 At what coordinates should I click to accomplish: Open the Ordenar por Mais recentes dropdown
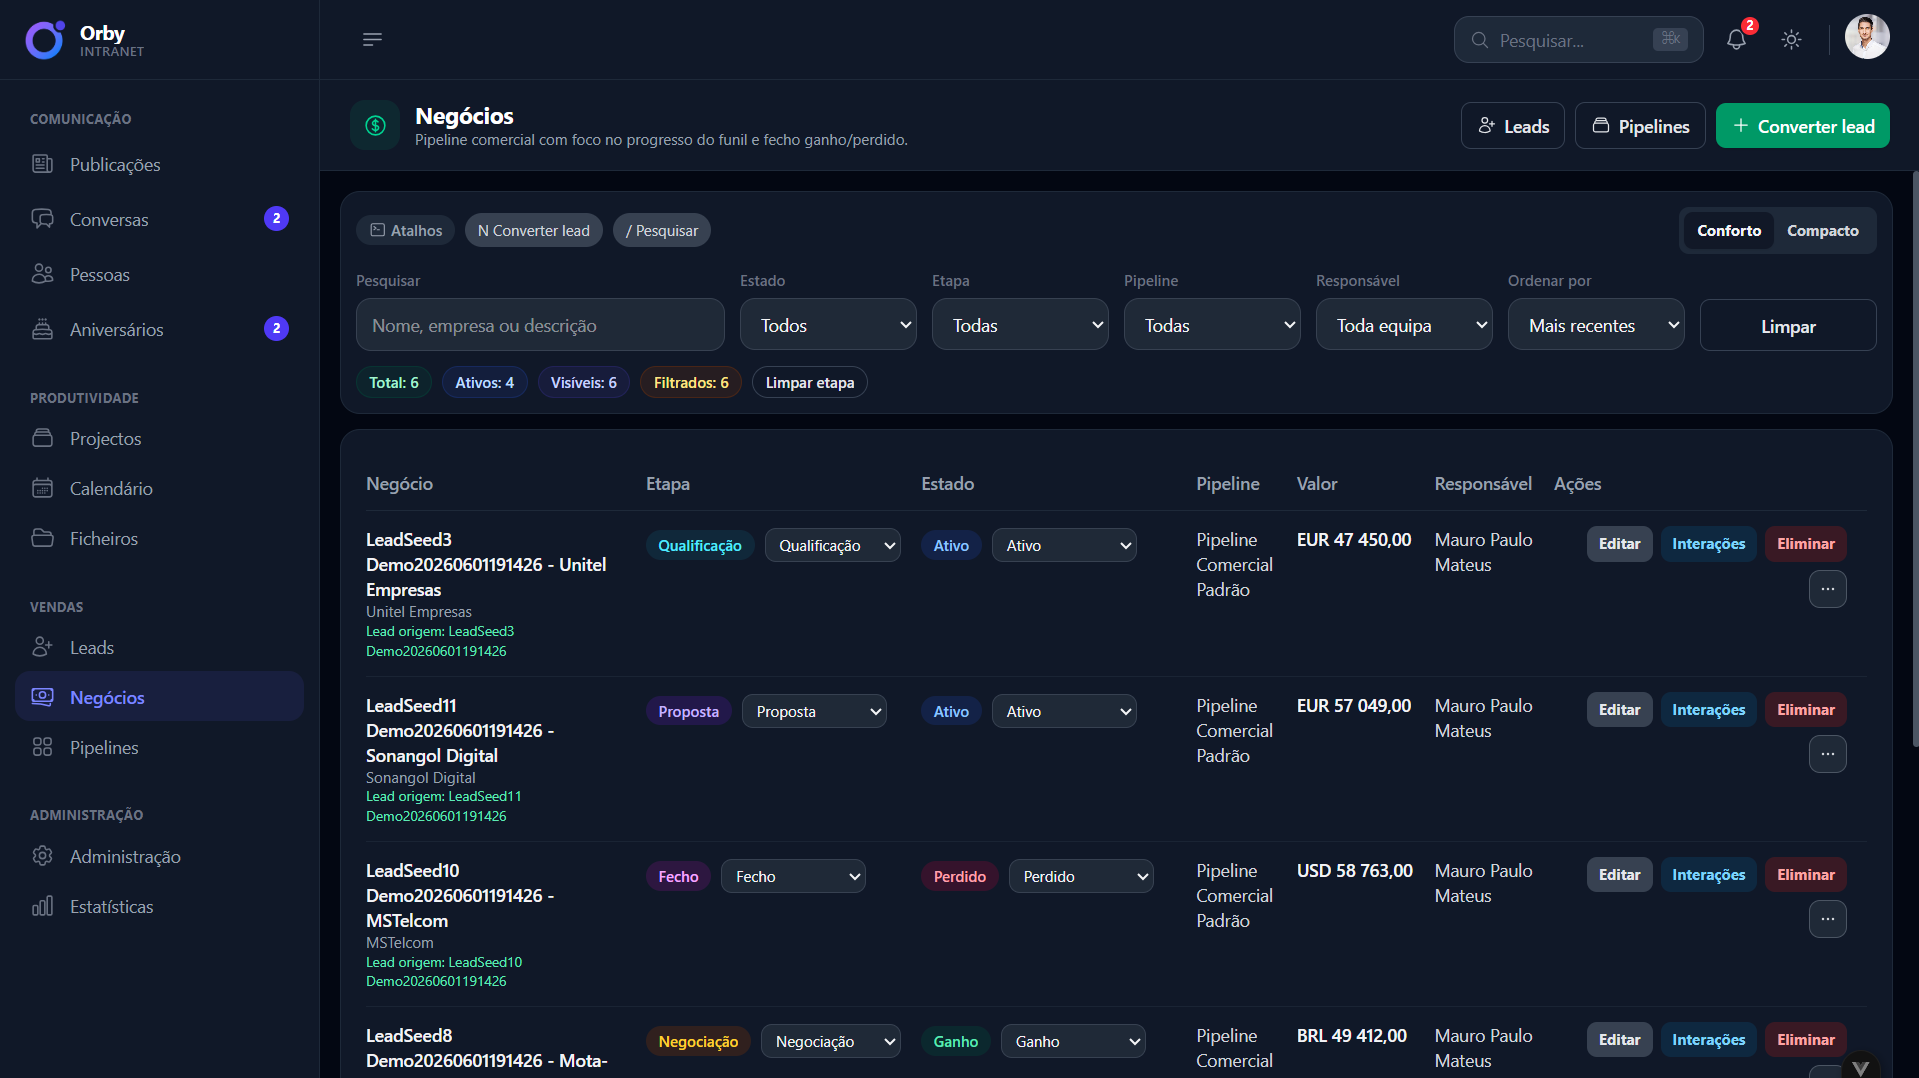coord(1596,325)
